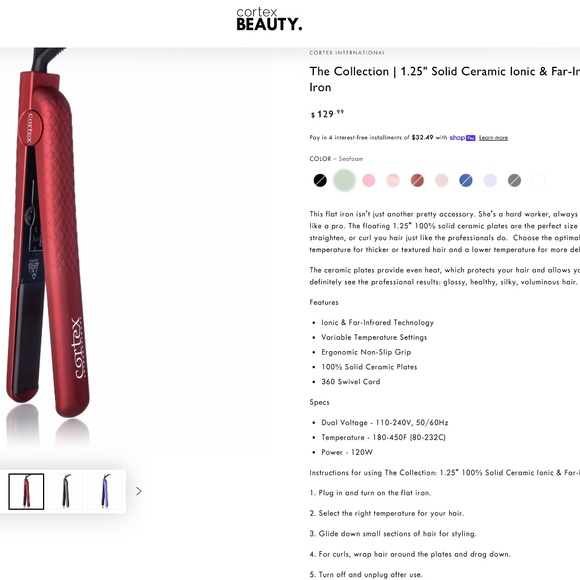580x580 pixels.
Task: Click the Shop Pay logo
Action: (x=462, y=138)
